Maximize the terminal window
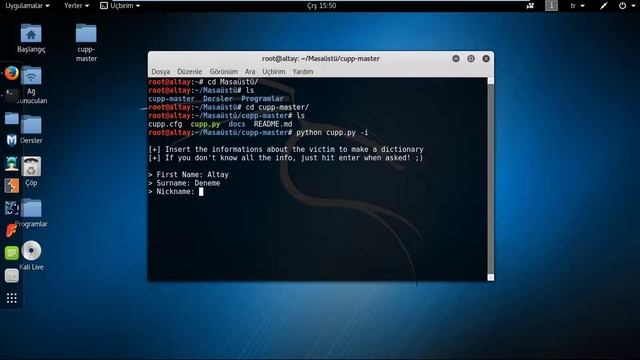640x360 pixels. point(471,58)
